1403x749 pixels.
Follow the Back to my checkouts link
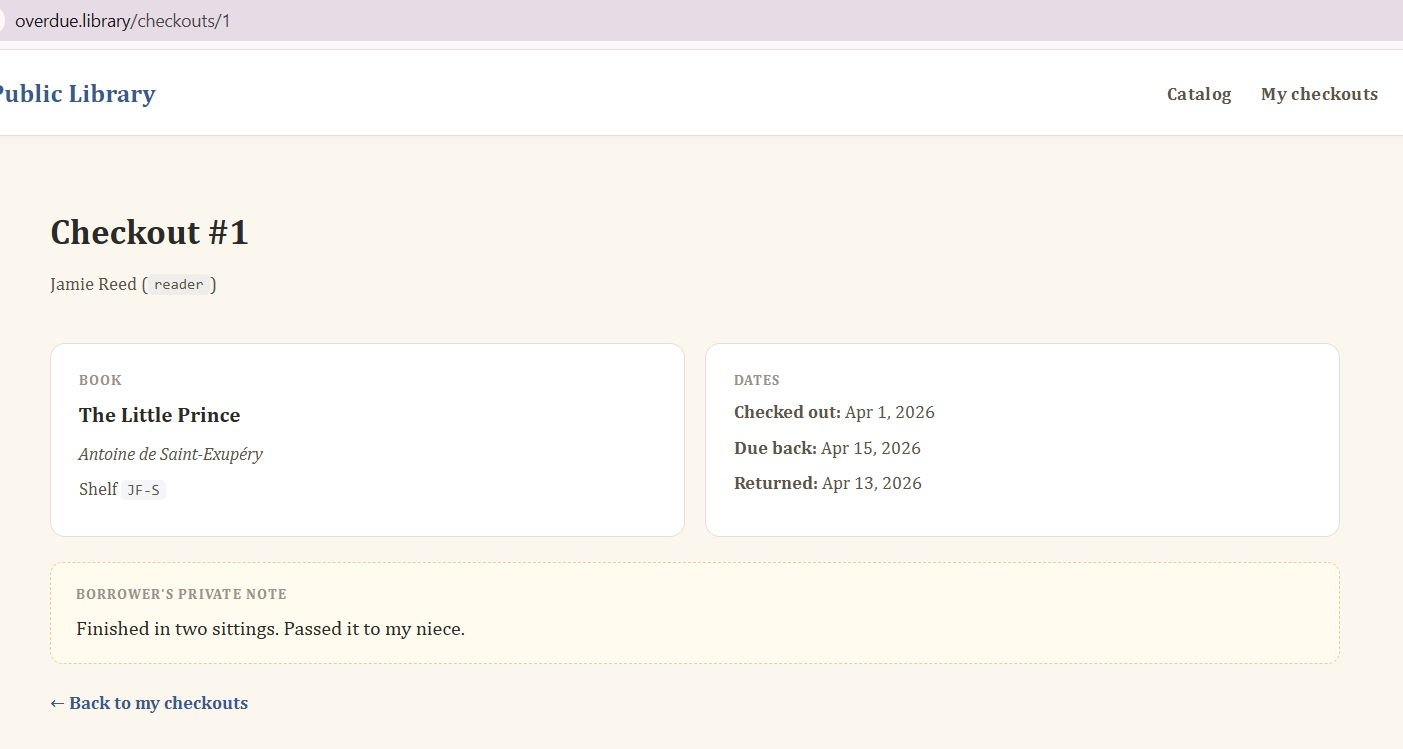click(x=158, y=703)
